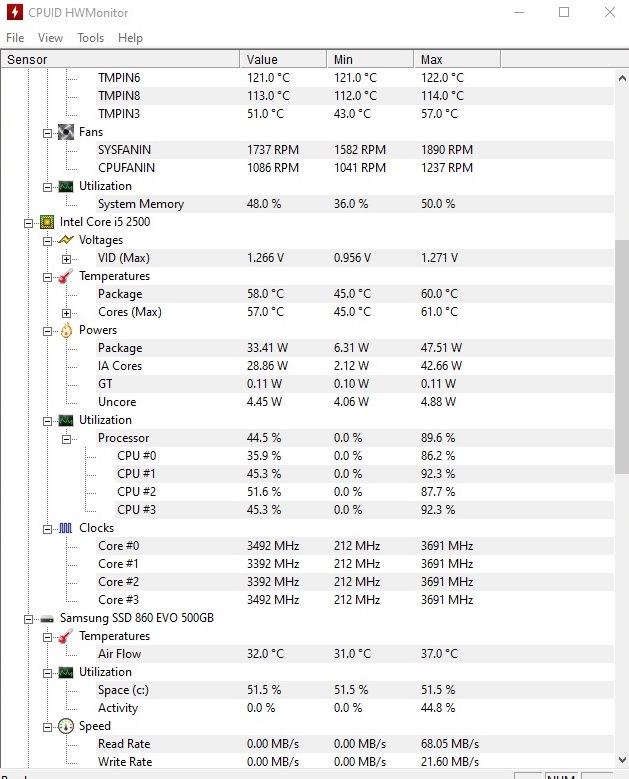Click the Clocks waveform icon
Image resolution: width=629 pixels, height=779 pixels.
[x=66, y=528]
